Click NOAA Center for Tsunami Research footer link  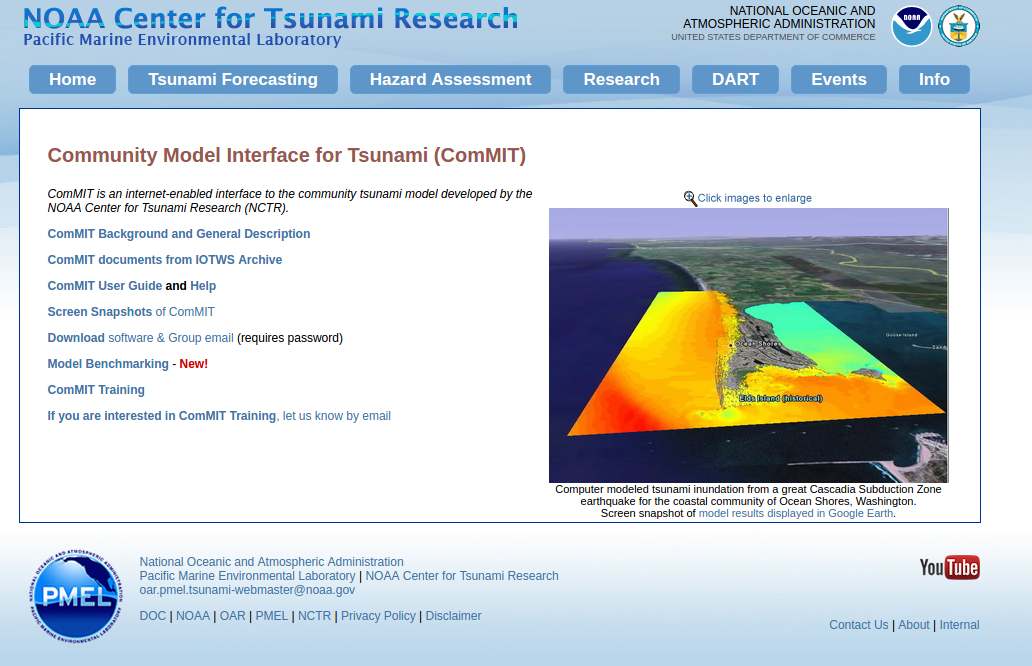[x=462, y=576]
